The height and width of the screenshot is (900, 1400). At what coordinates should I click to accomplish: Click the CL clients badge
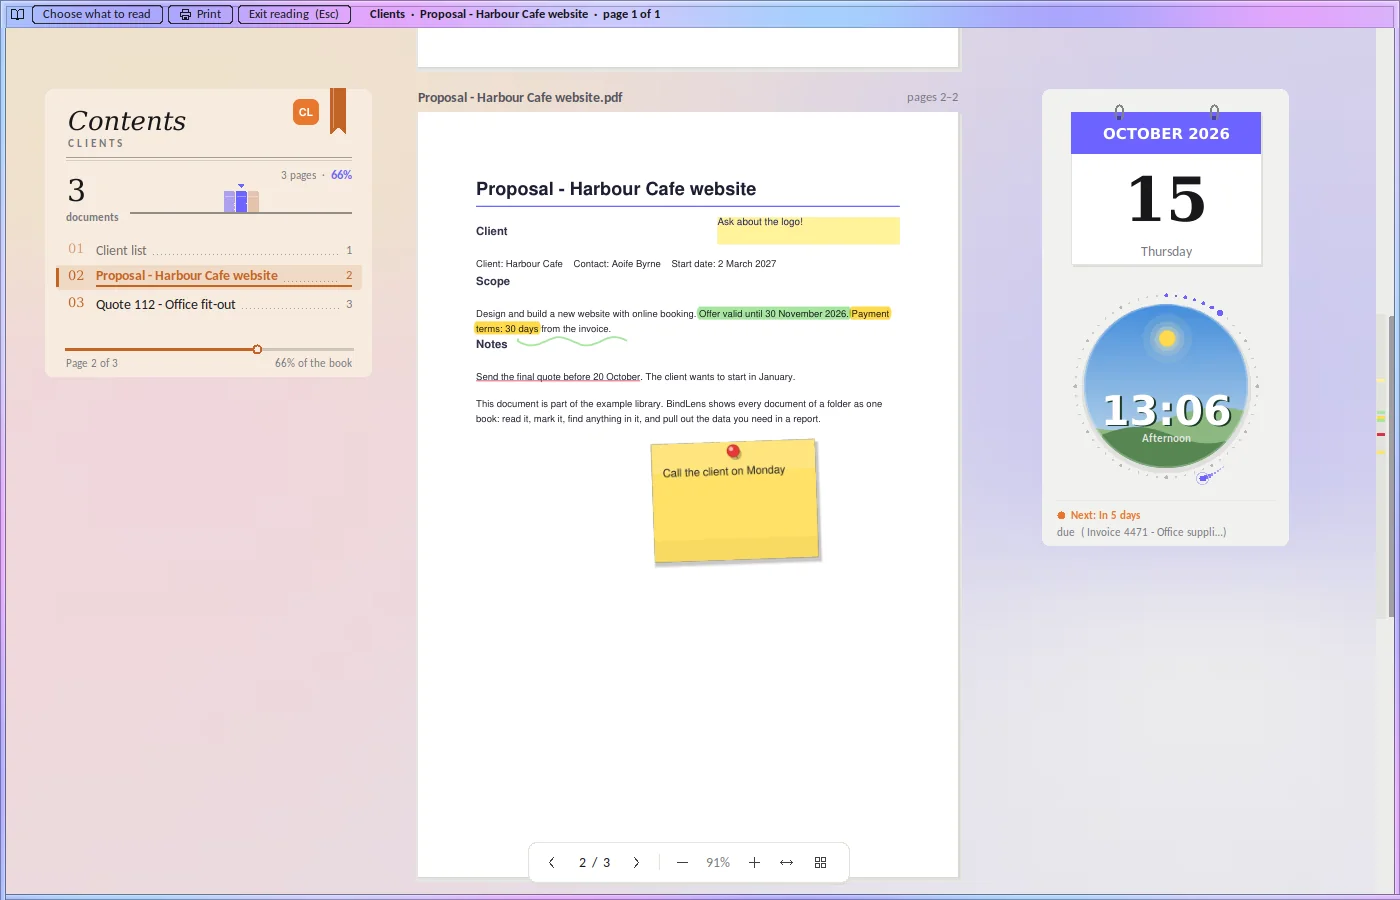pyautogui.click(x=306, y=112)
